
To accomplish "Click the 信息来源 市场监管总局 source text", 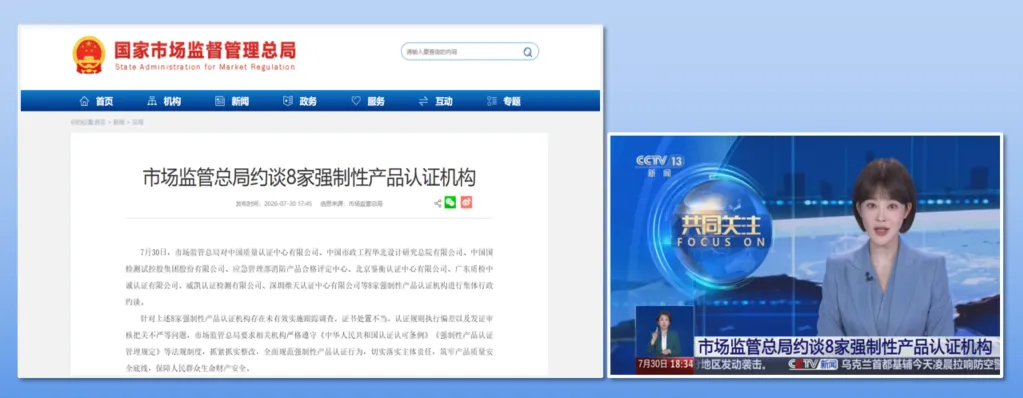I will tap(351, 204).
